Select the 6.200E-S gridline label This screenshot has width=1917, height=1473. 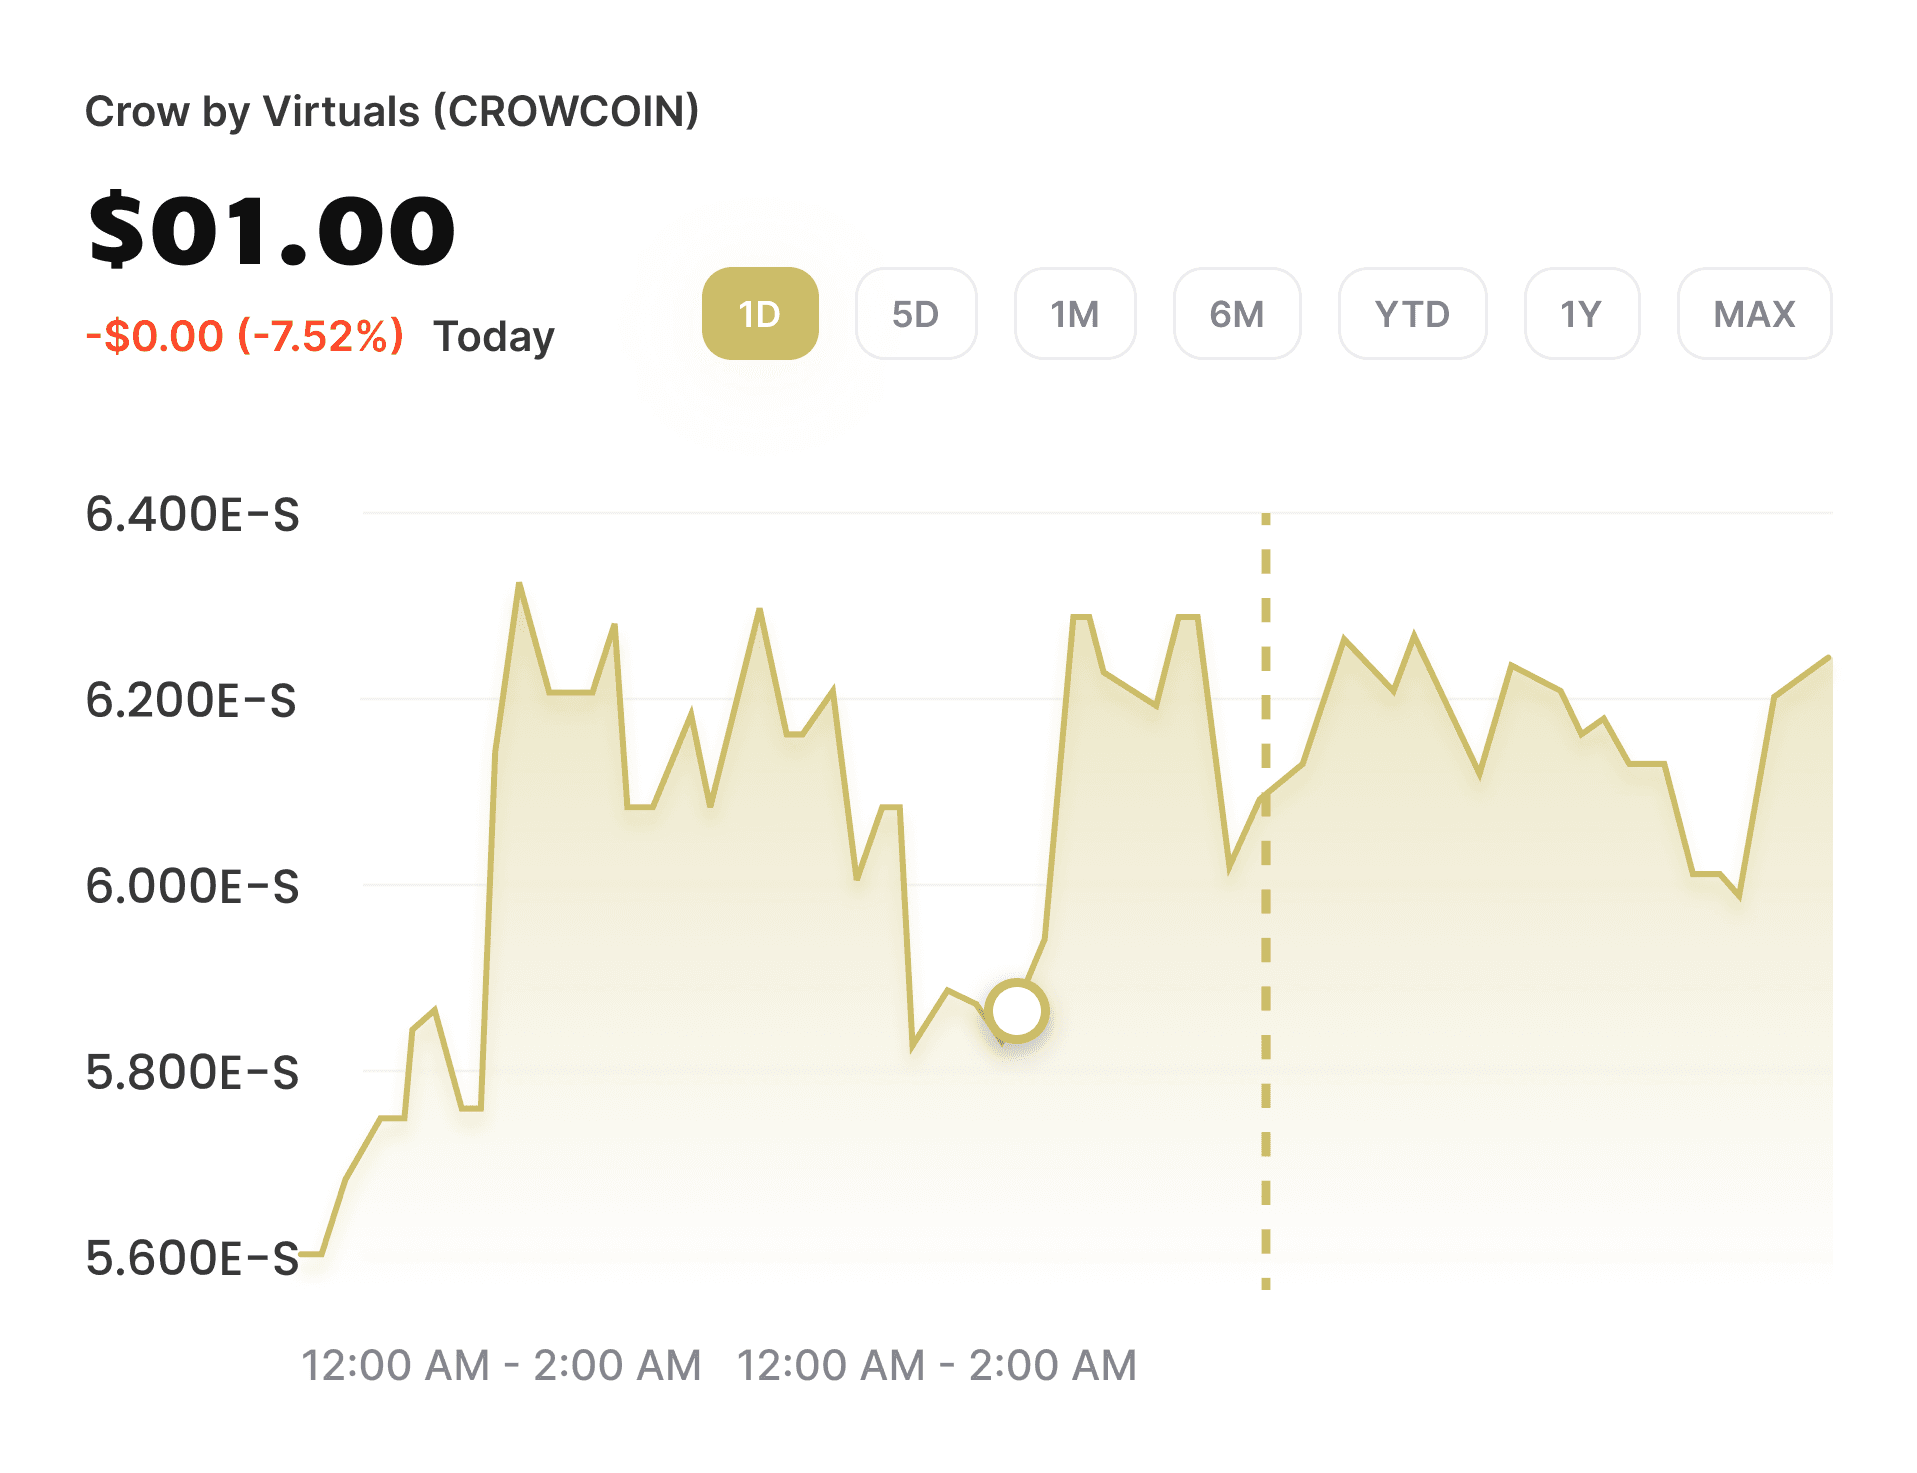(x=192, y=702)
